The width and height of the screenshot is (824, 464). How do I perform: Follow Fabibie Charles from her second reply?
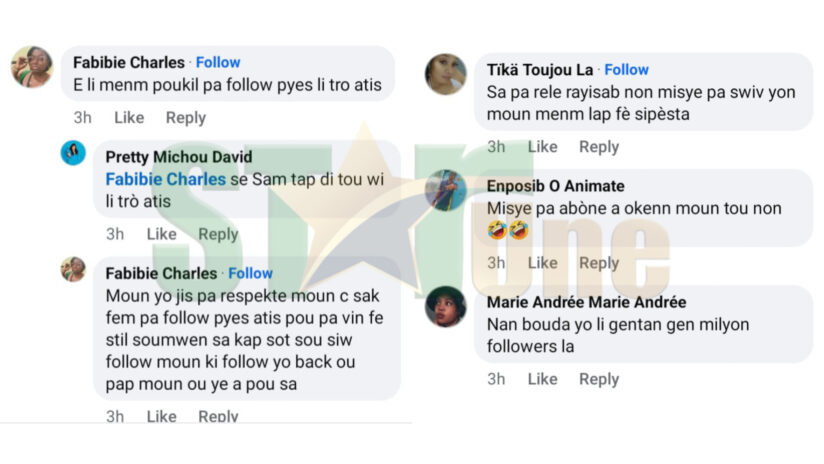coord(250,273)
